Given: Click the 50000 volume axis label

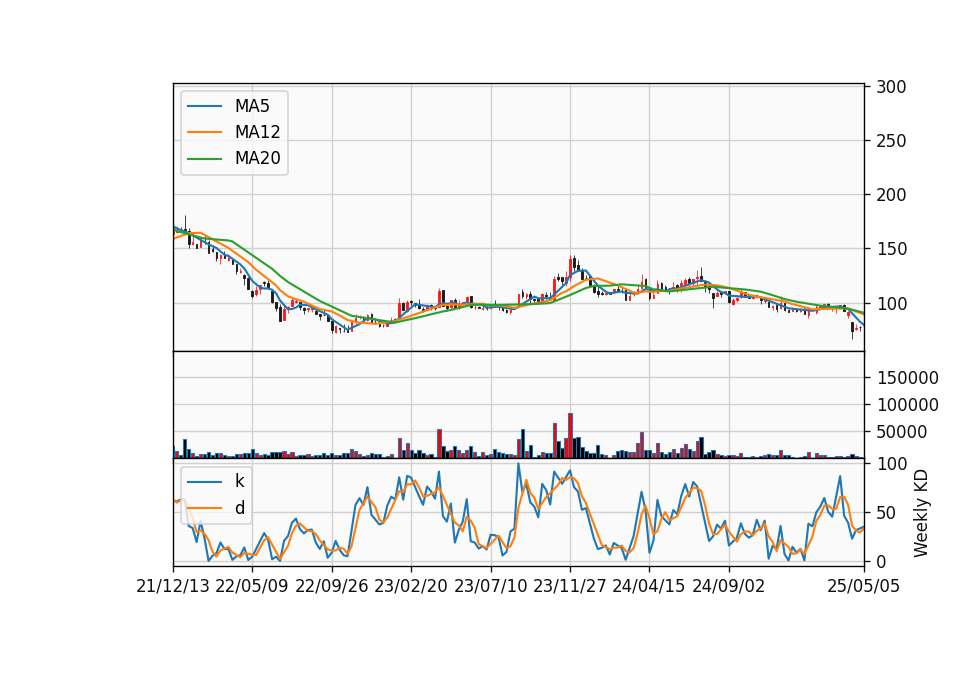Looking at the screenshot, I should click(901, 432).
